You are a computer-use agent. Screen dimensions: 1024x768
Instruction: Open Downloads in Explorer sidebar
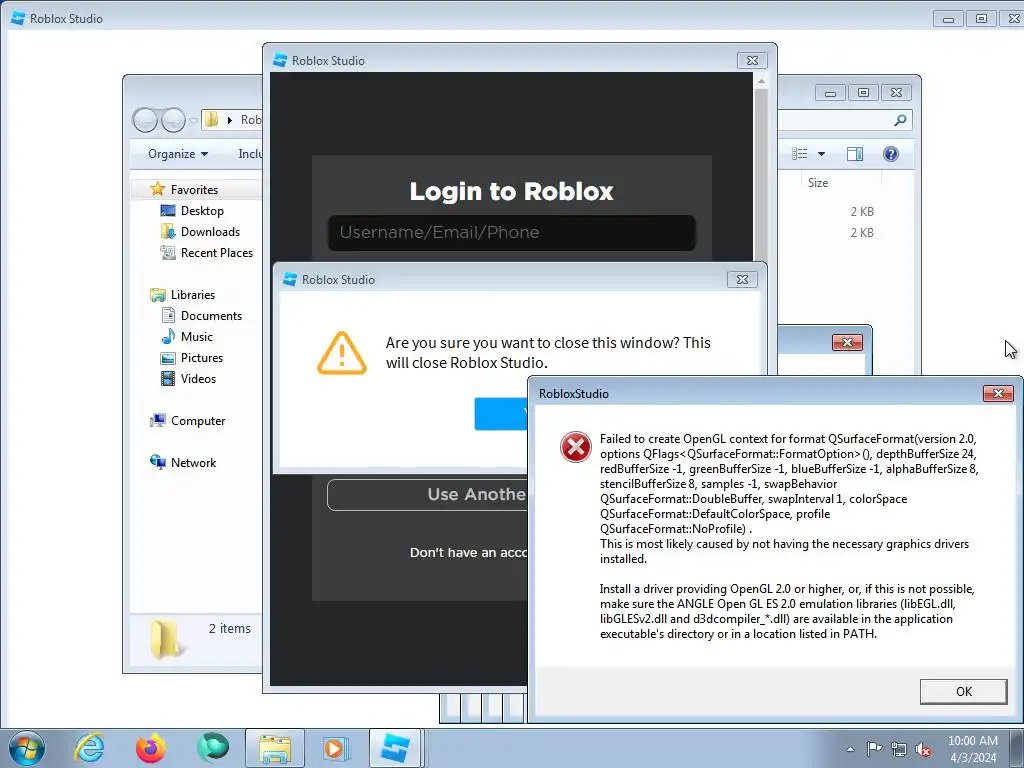210,232
